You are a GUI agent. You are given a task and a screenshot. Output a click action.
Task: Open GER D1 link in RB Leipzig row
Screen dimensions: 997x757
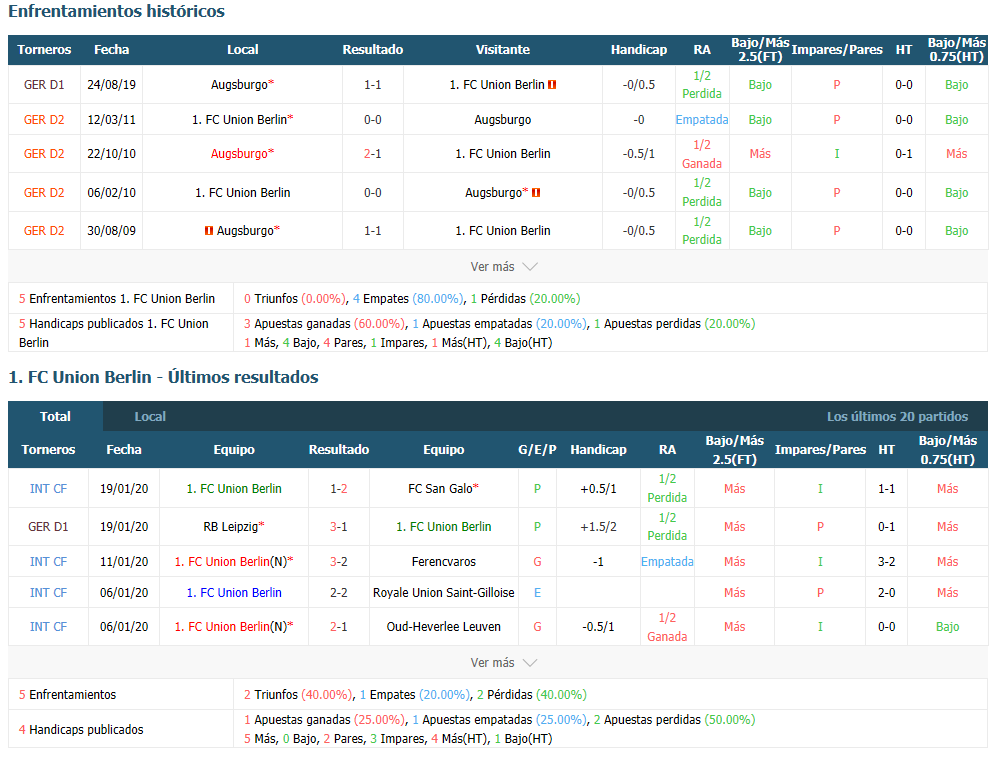pyautogui.click(x=48, y=527)
